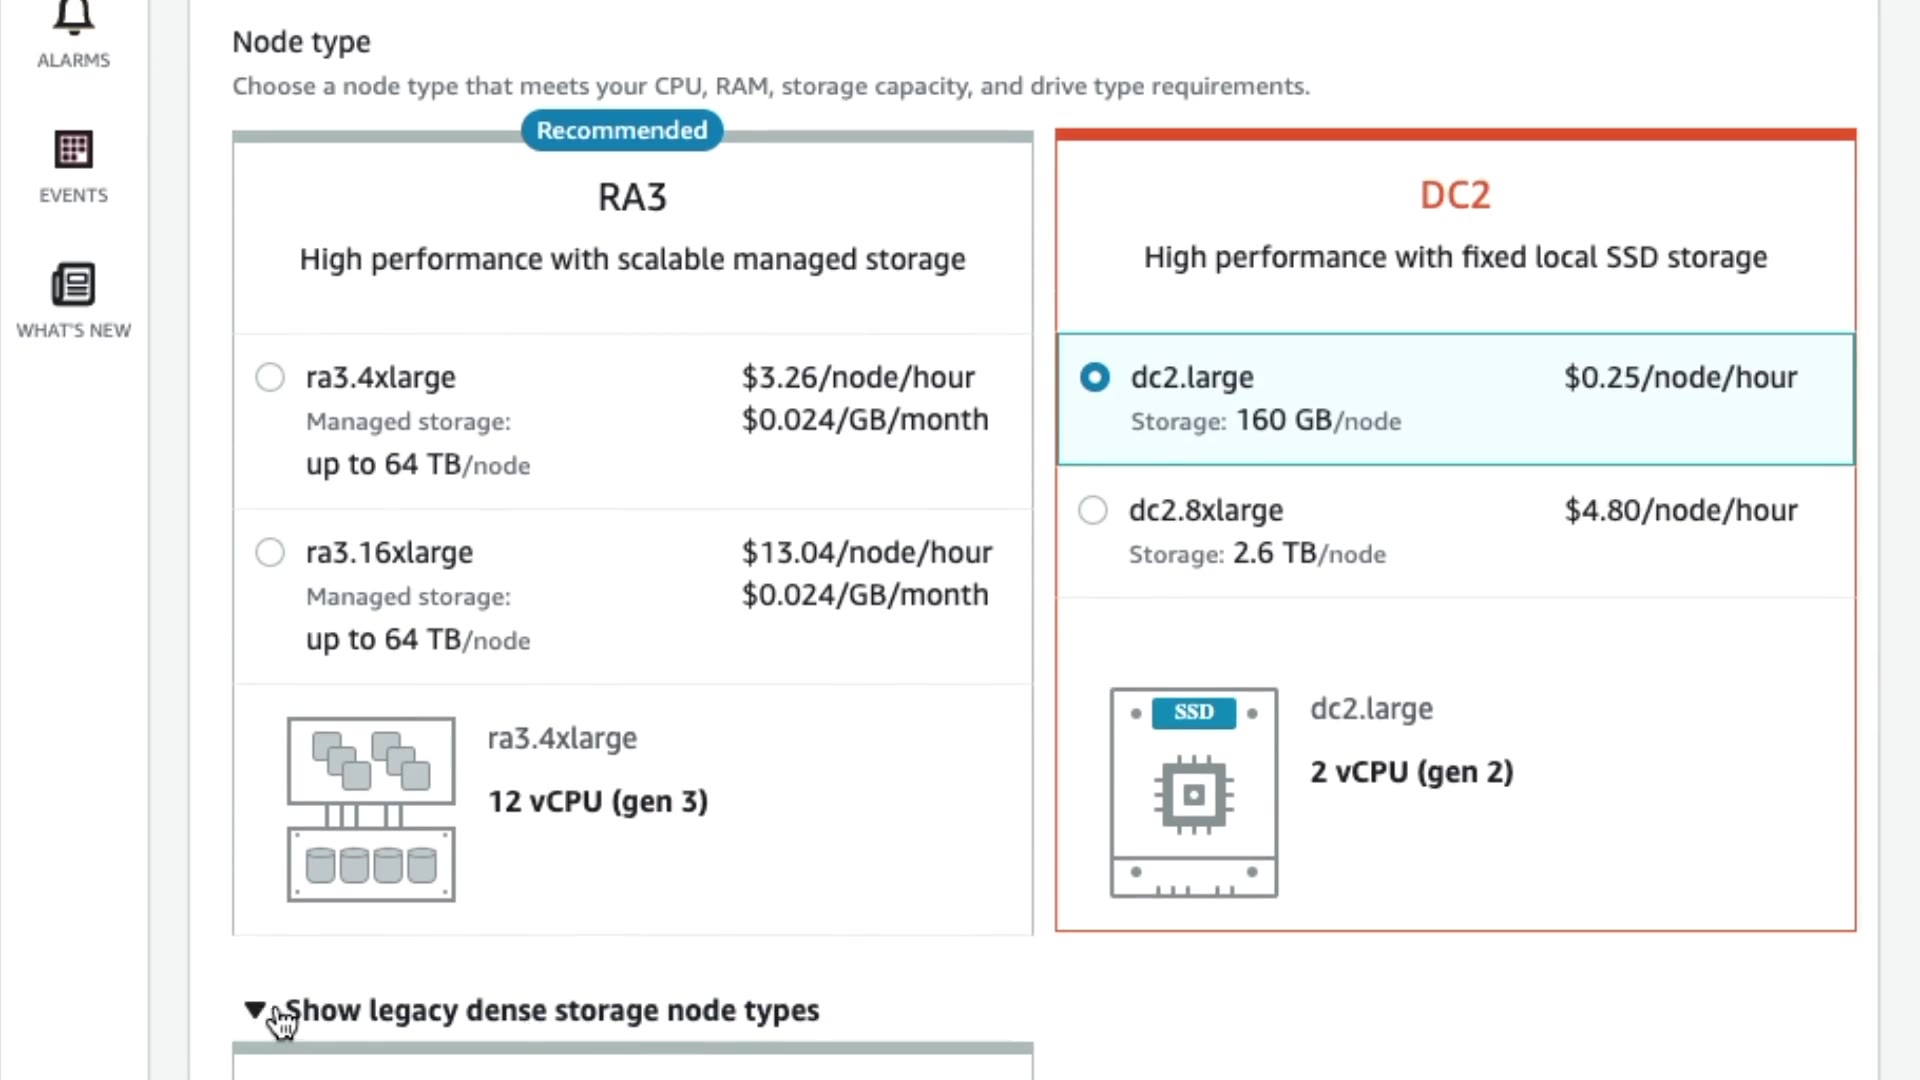Viewport: 1920px width, 1080px height.
Task: Collapse the legacy dense storage triangle
Action: 254,1009
